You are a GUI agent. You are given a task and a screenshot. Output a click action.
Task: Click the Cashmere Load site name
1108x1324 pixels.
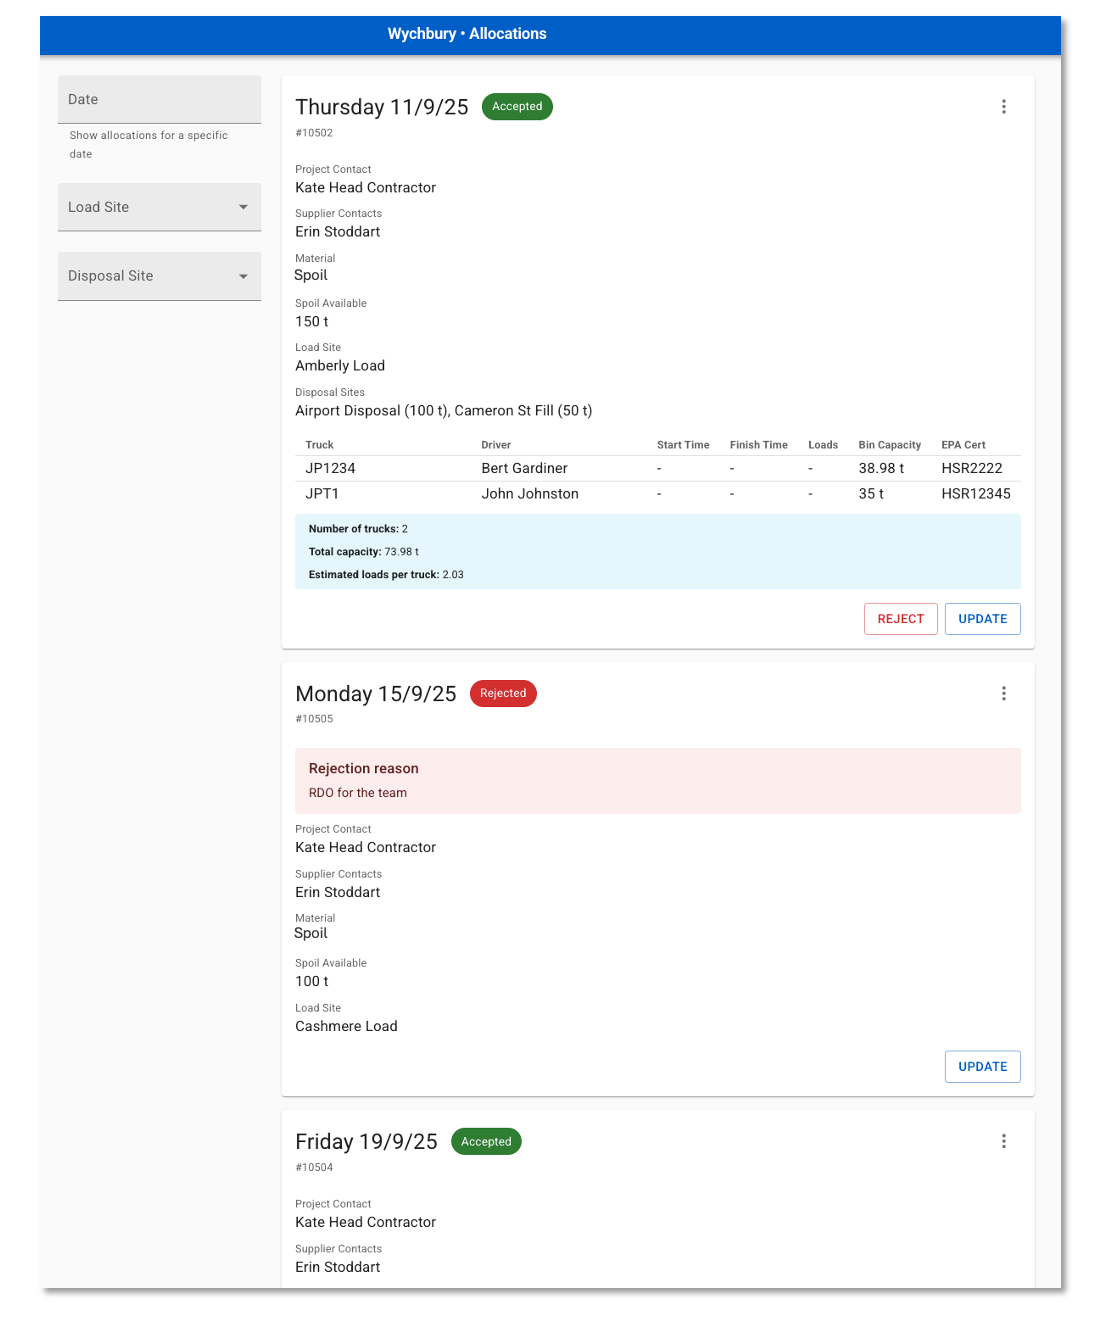tap(346, 1027)
